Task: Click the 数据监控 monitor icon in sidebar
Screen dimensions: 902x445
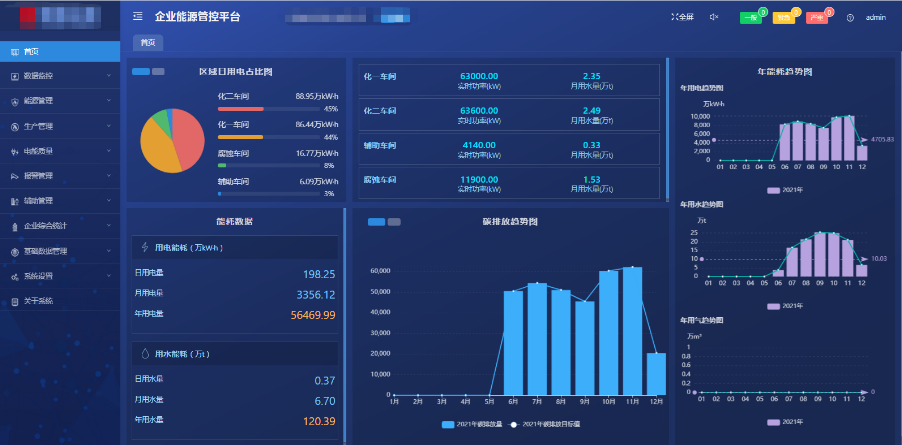Action: [x=14, y=76]
